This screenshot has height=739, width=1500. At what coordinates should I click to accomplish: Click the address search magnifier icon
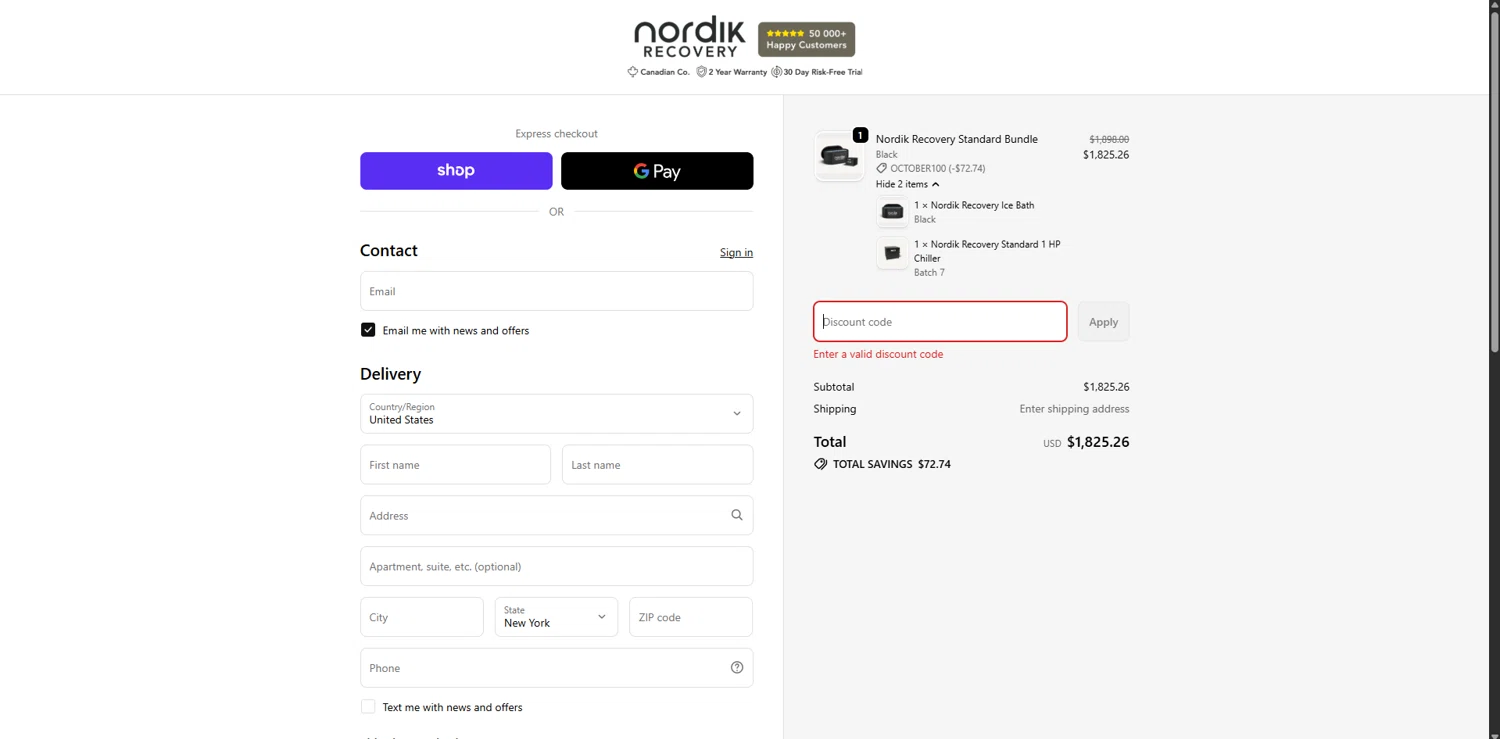tap(737, 515)
